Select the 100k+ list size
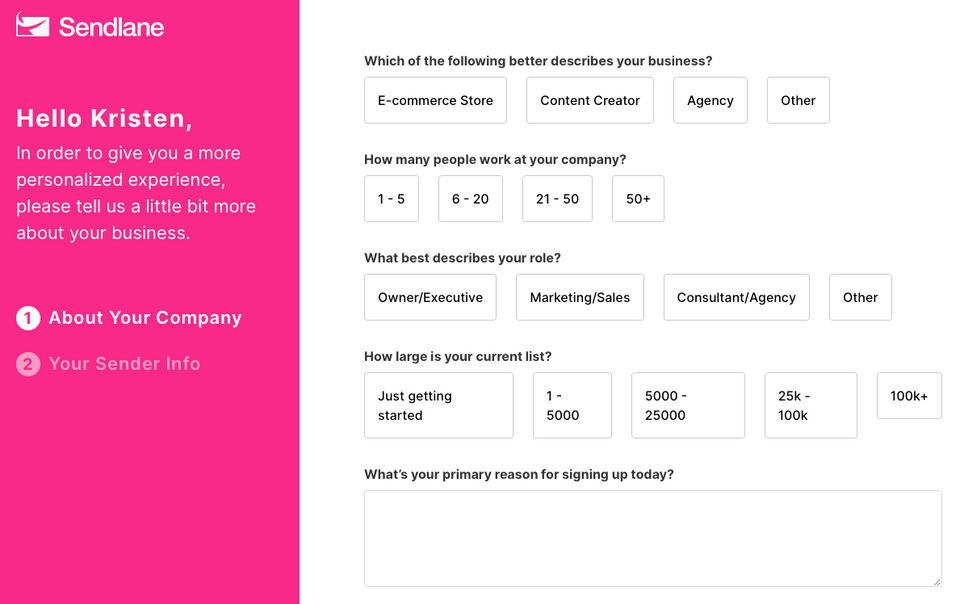The width and height of the screenshot is (960, 604). tap(909, 396)
